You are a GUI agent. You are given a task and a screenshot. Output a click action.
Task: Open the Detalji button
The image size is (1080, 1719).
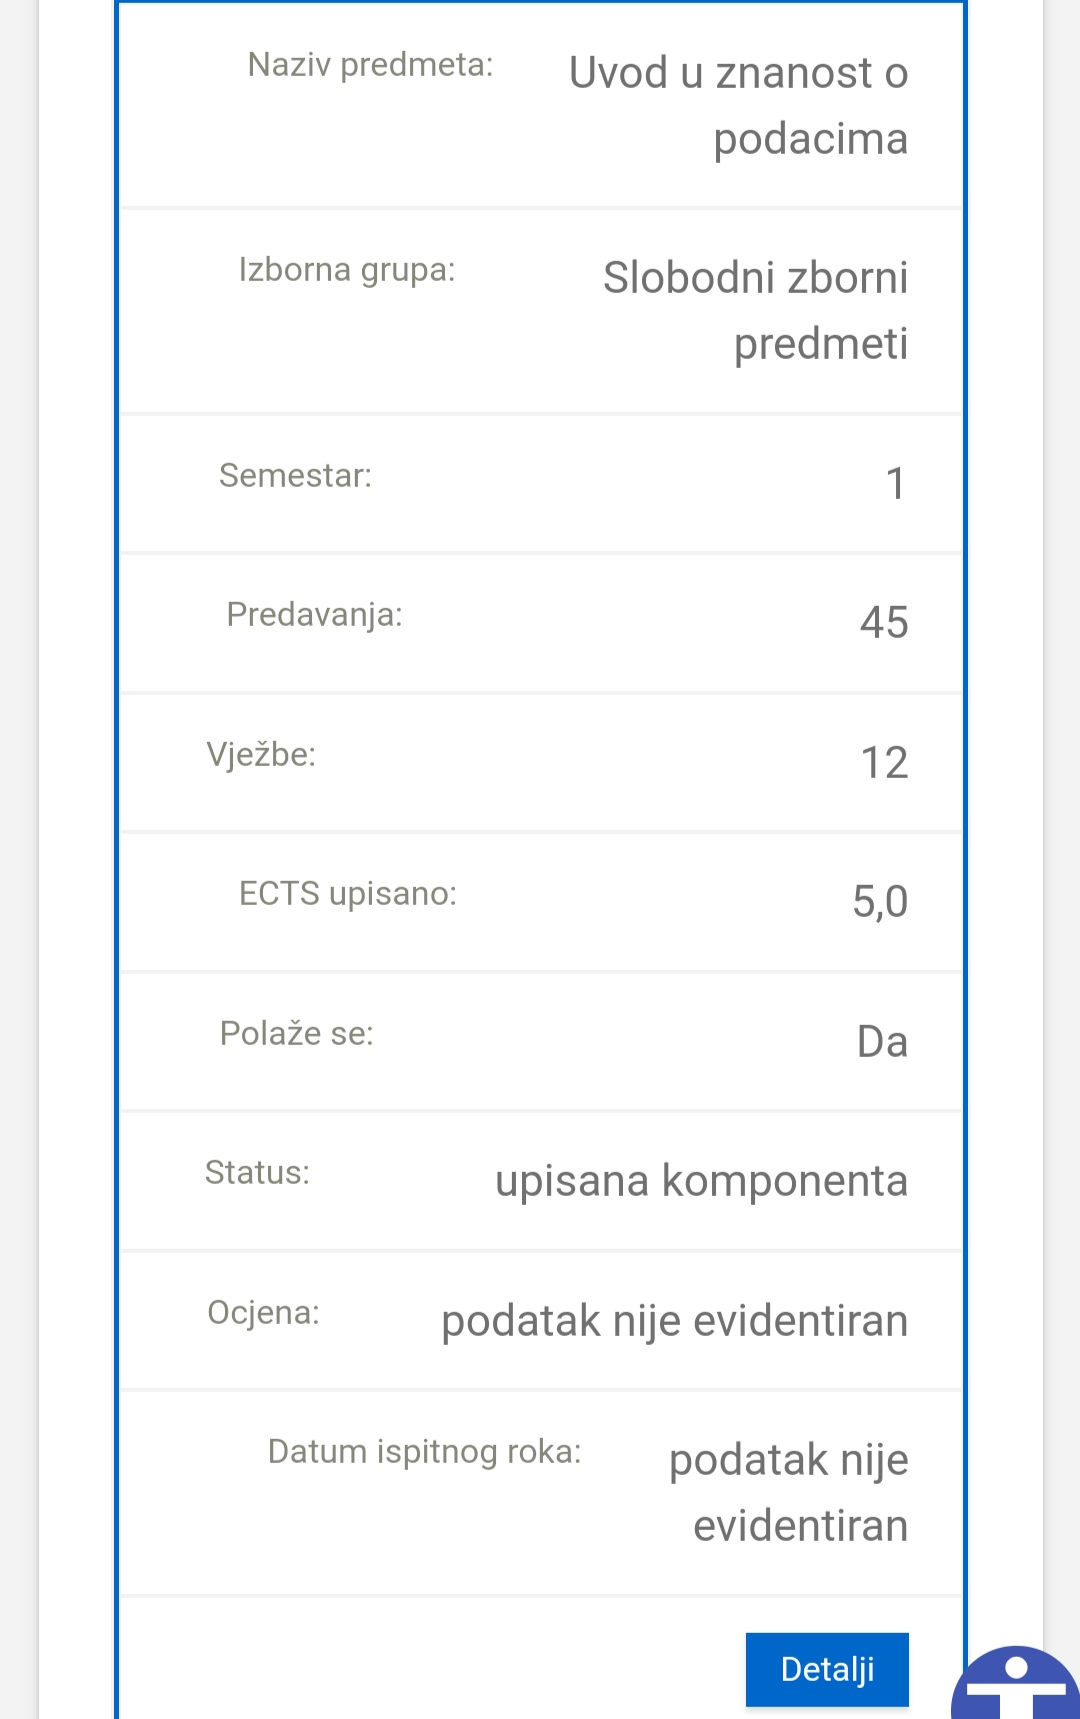[827, 1669]
